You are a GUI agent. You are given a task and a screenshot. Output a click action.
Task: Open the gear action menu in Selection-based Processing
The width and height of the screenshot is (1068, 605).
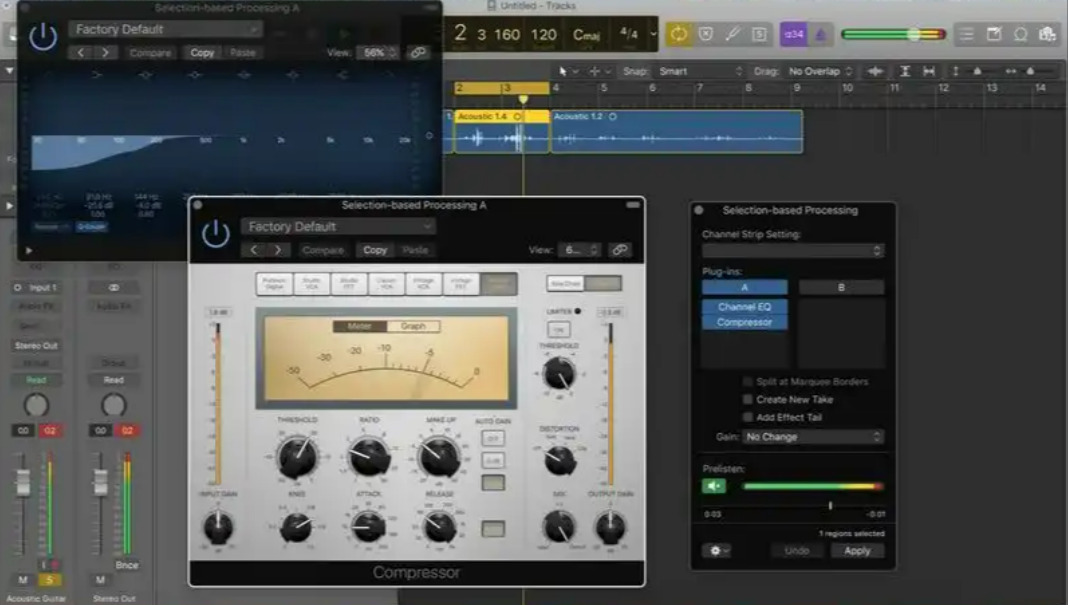(717, 551)
